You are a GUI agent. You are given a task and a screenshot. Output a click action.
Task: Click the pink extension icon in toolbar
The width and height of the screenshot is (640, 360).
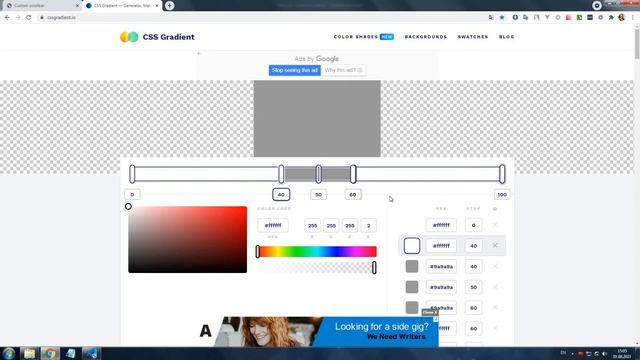point(569,18)
